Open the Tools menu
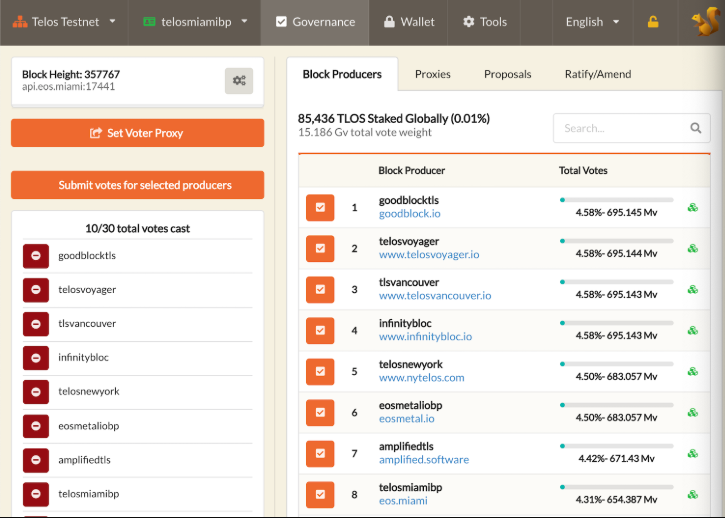This screenshot has width=725, height=518. [484, 22]
